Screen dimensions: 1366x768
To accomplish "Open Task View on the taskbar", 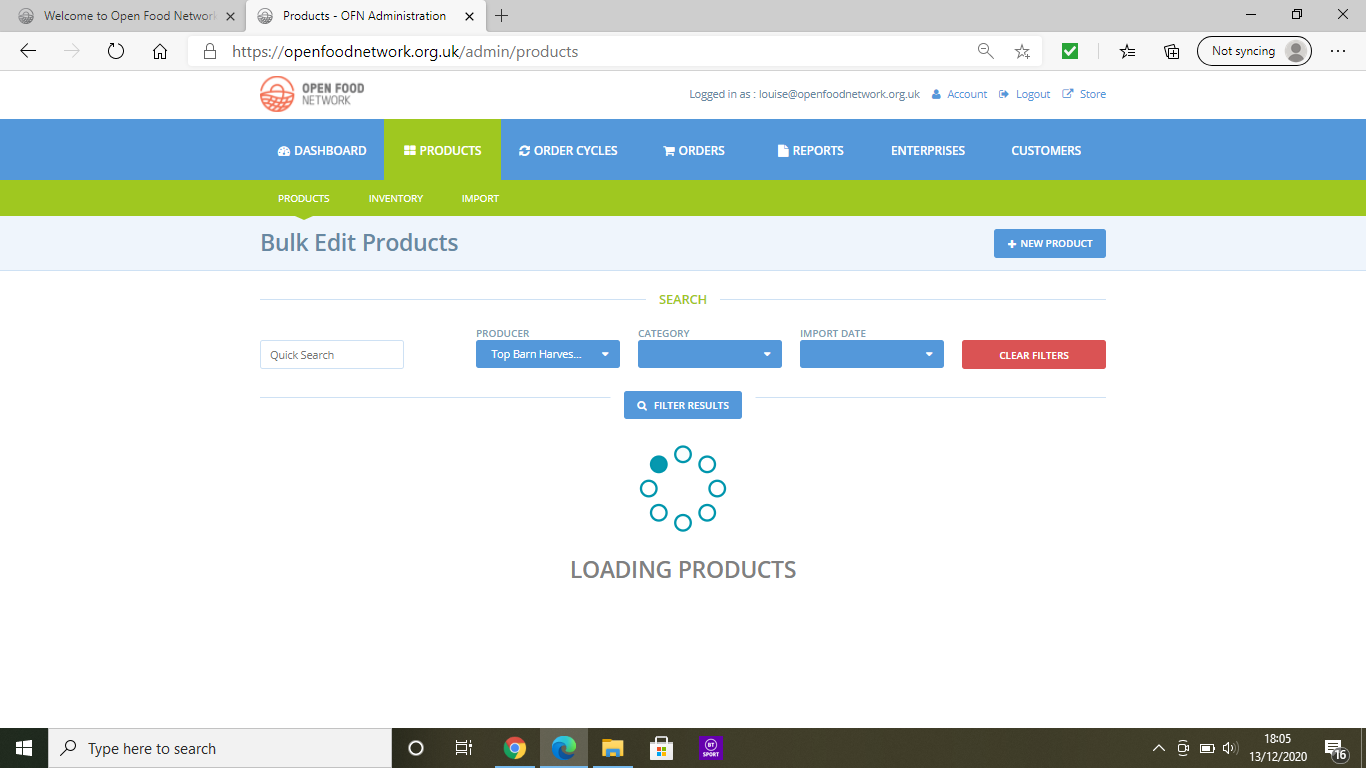I will (x=464, y=748).
